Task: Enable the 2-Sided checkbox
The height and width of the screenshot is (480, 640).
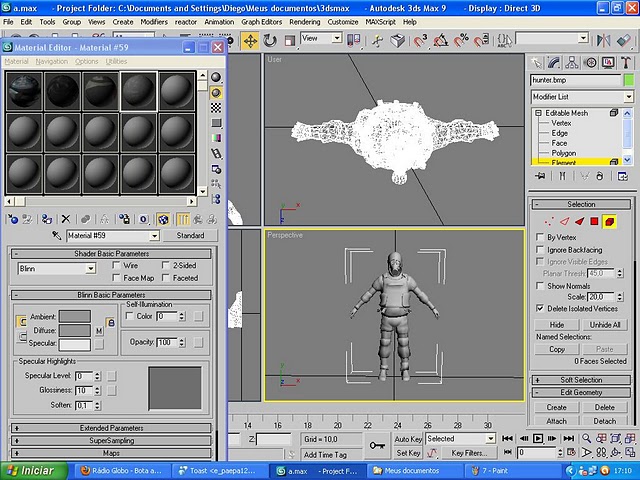Action: coord(165,265)
